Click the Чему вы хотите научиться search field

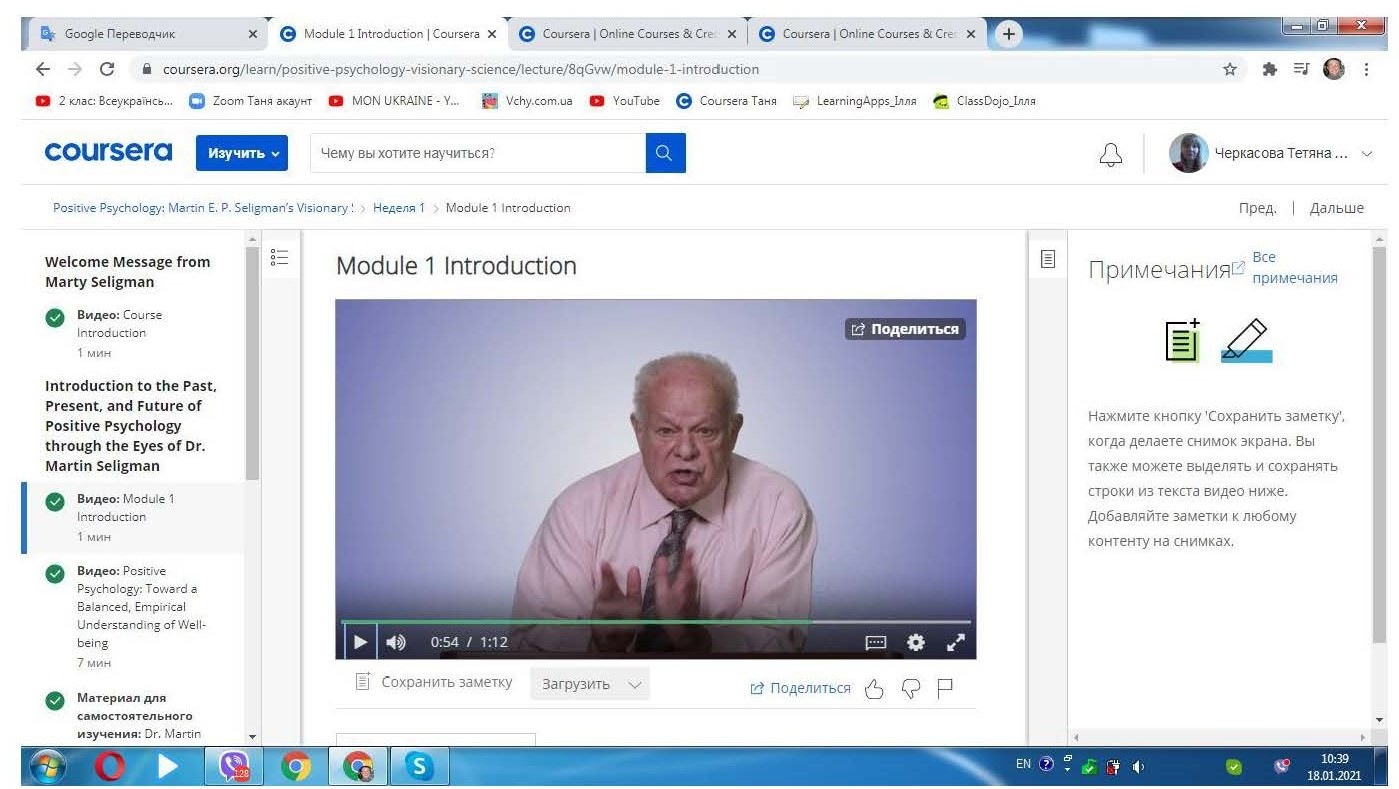(478, 153)
